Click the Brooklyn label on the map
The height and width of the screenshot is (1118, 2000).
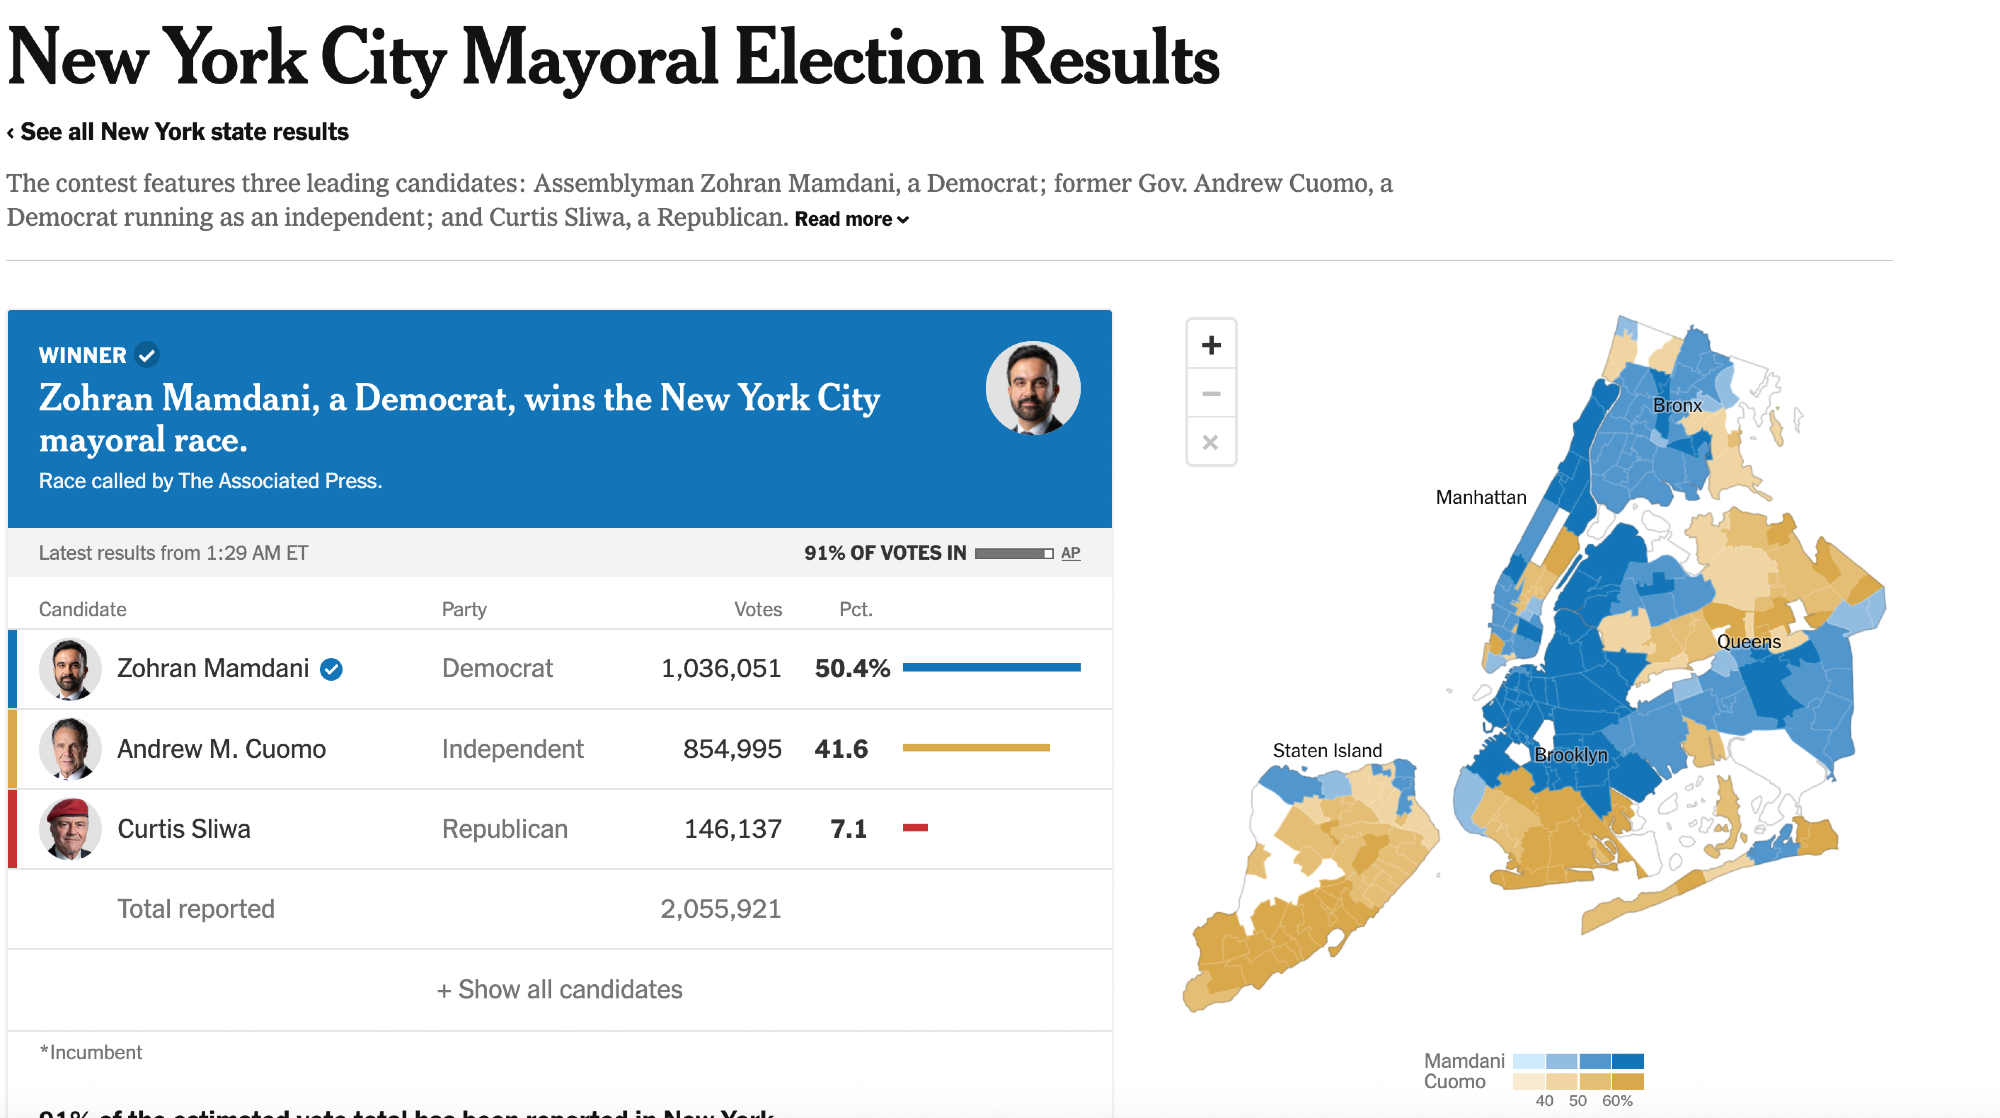pyautogui.click(x=1571, y=755)
